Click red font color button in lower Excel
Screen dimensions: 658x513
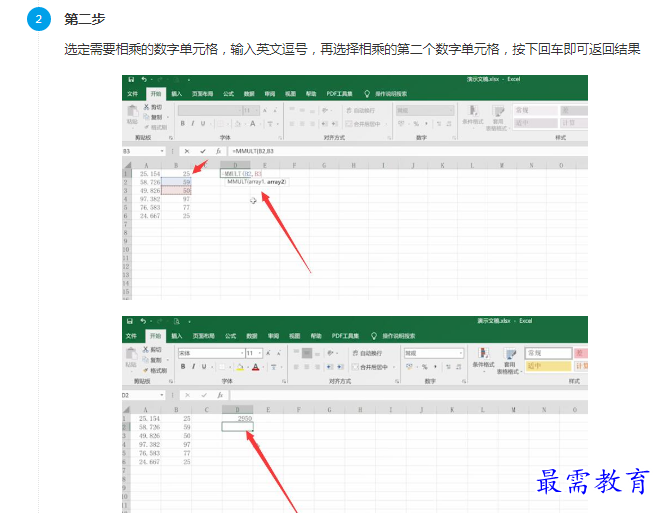(x=256, y=367)
